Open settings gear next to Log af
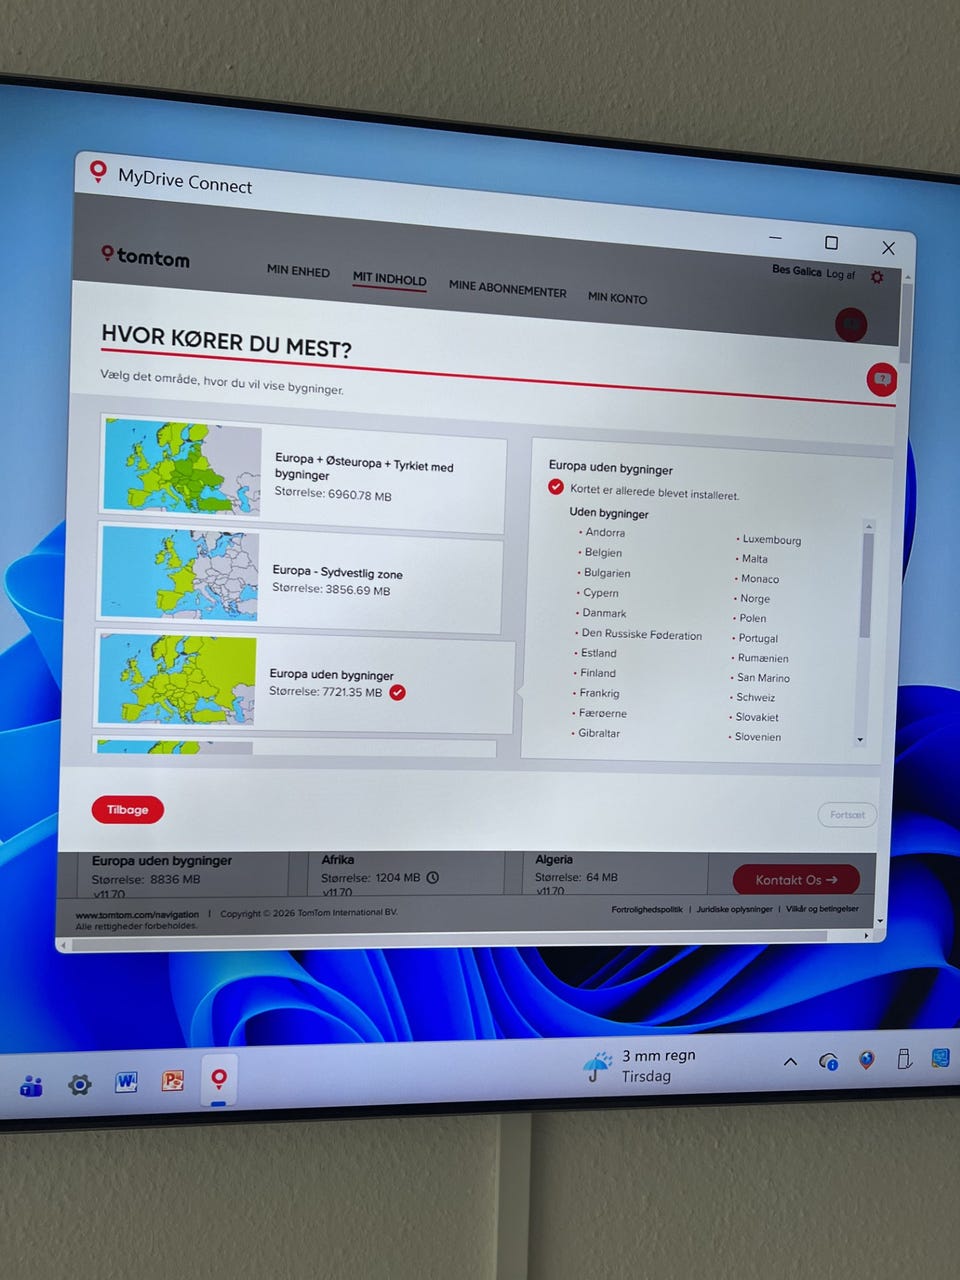The image size is (960, 1280). click(877, 277)
